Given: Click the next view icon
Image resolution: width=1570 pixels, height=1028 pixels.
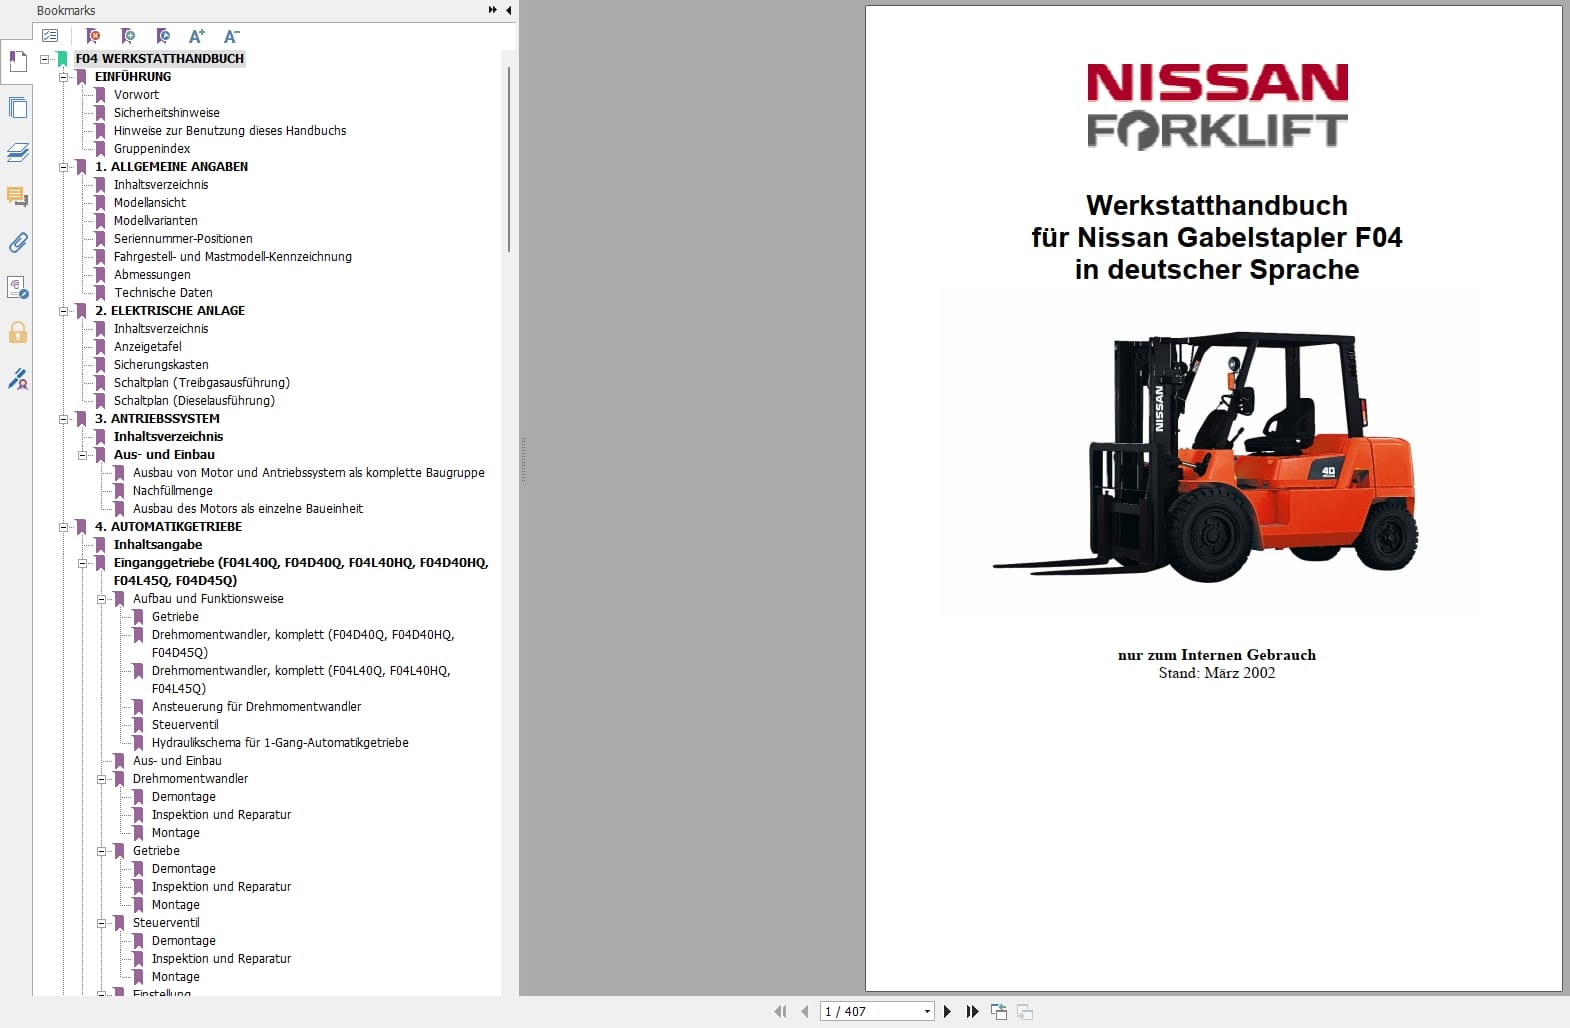Looking at the screenshot, I should point(1024,1011).
